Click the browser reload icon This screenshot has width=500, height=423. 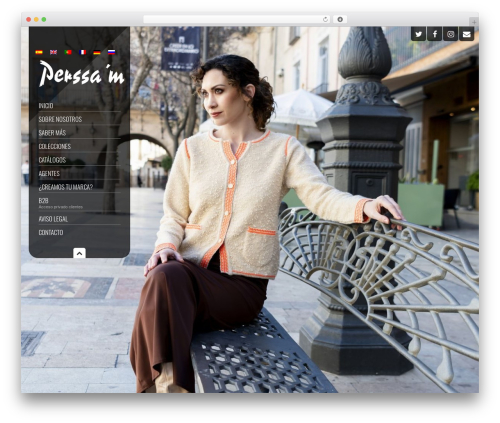(x=325, y=20)
